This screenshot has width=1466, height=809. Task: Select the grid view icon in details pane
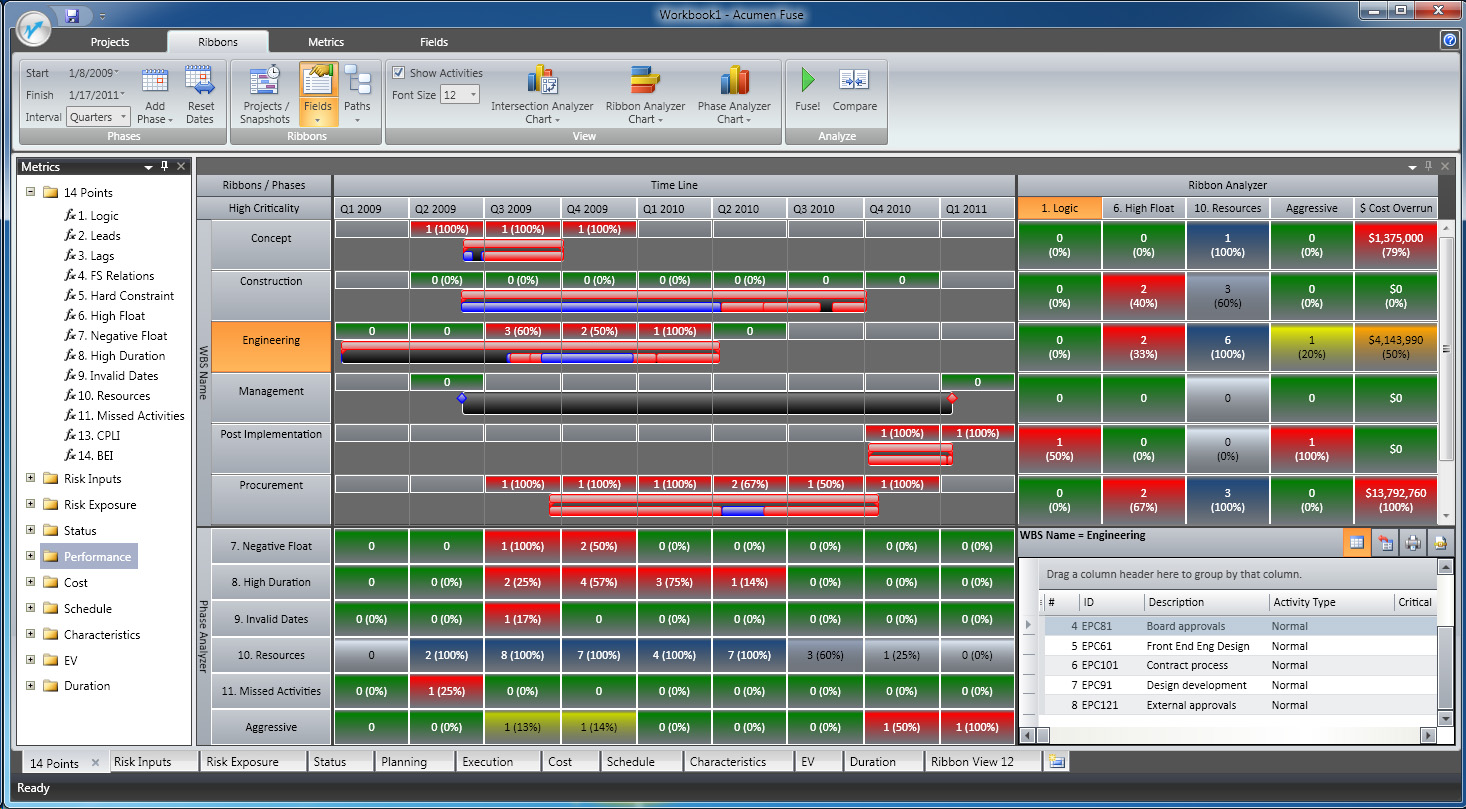pos(1357,543)
